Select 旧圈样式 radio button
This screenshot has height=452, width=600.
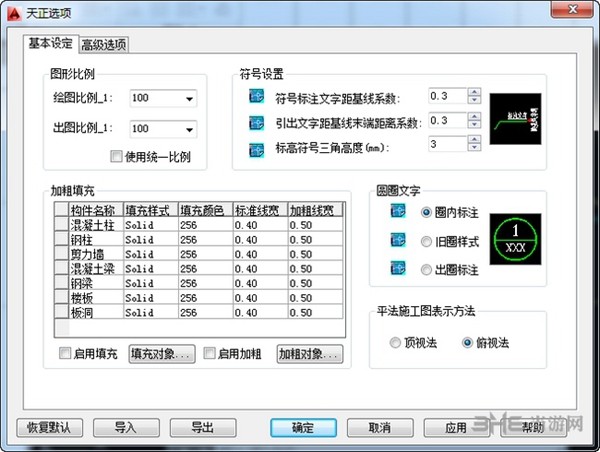[x=426, y=242]
